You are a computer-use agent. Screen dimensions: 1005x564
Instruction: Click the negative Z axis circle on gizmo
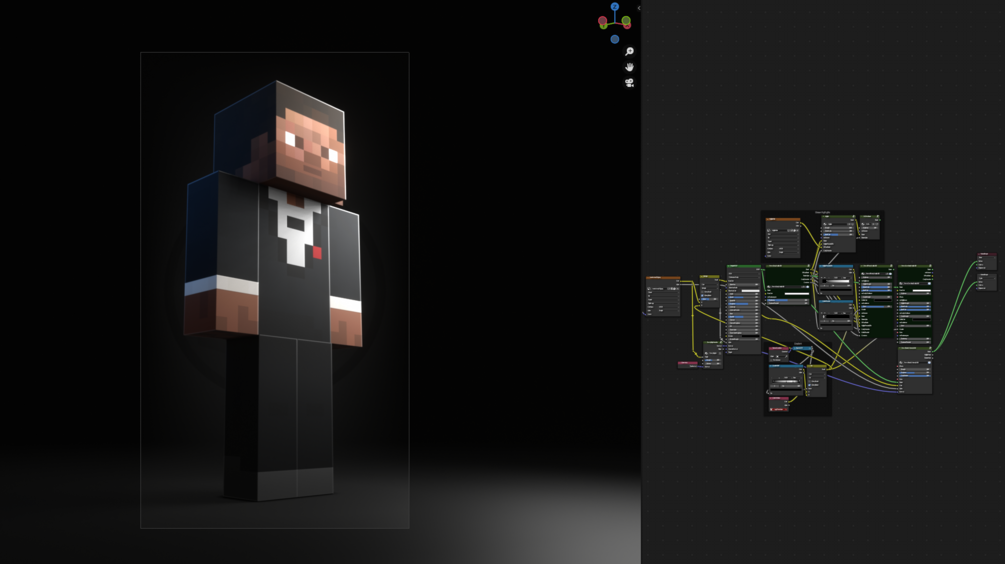tap(615, 39)
